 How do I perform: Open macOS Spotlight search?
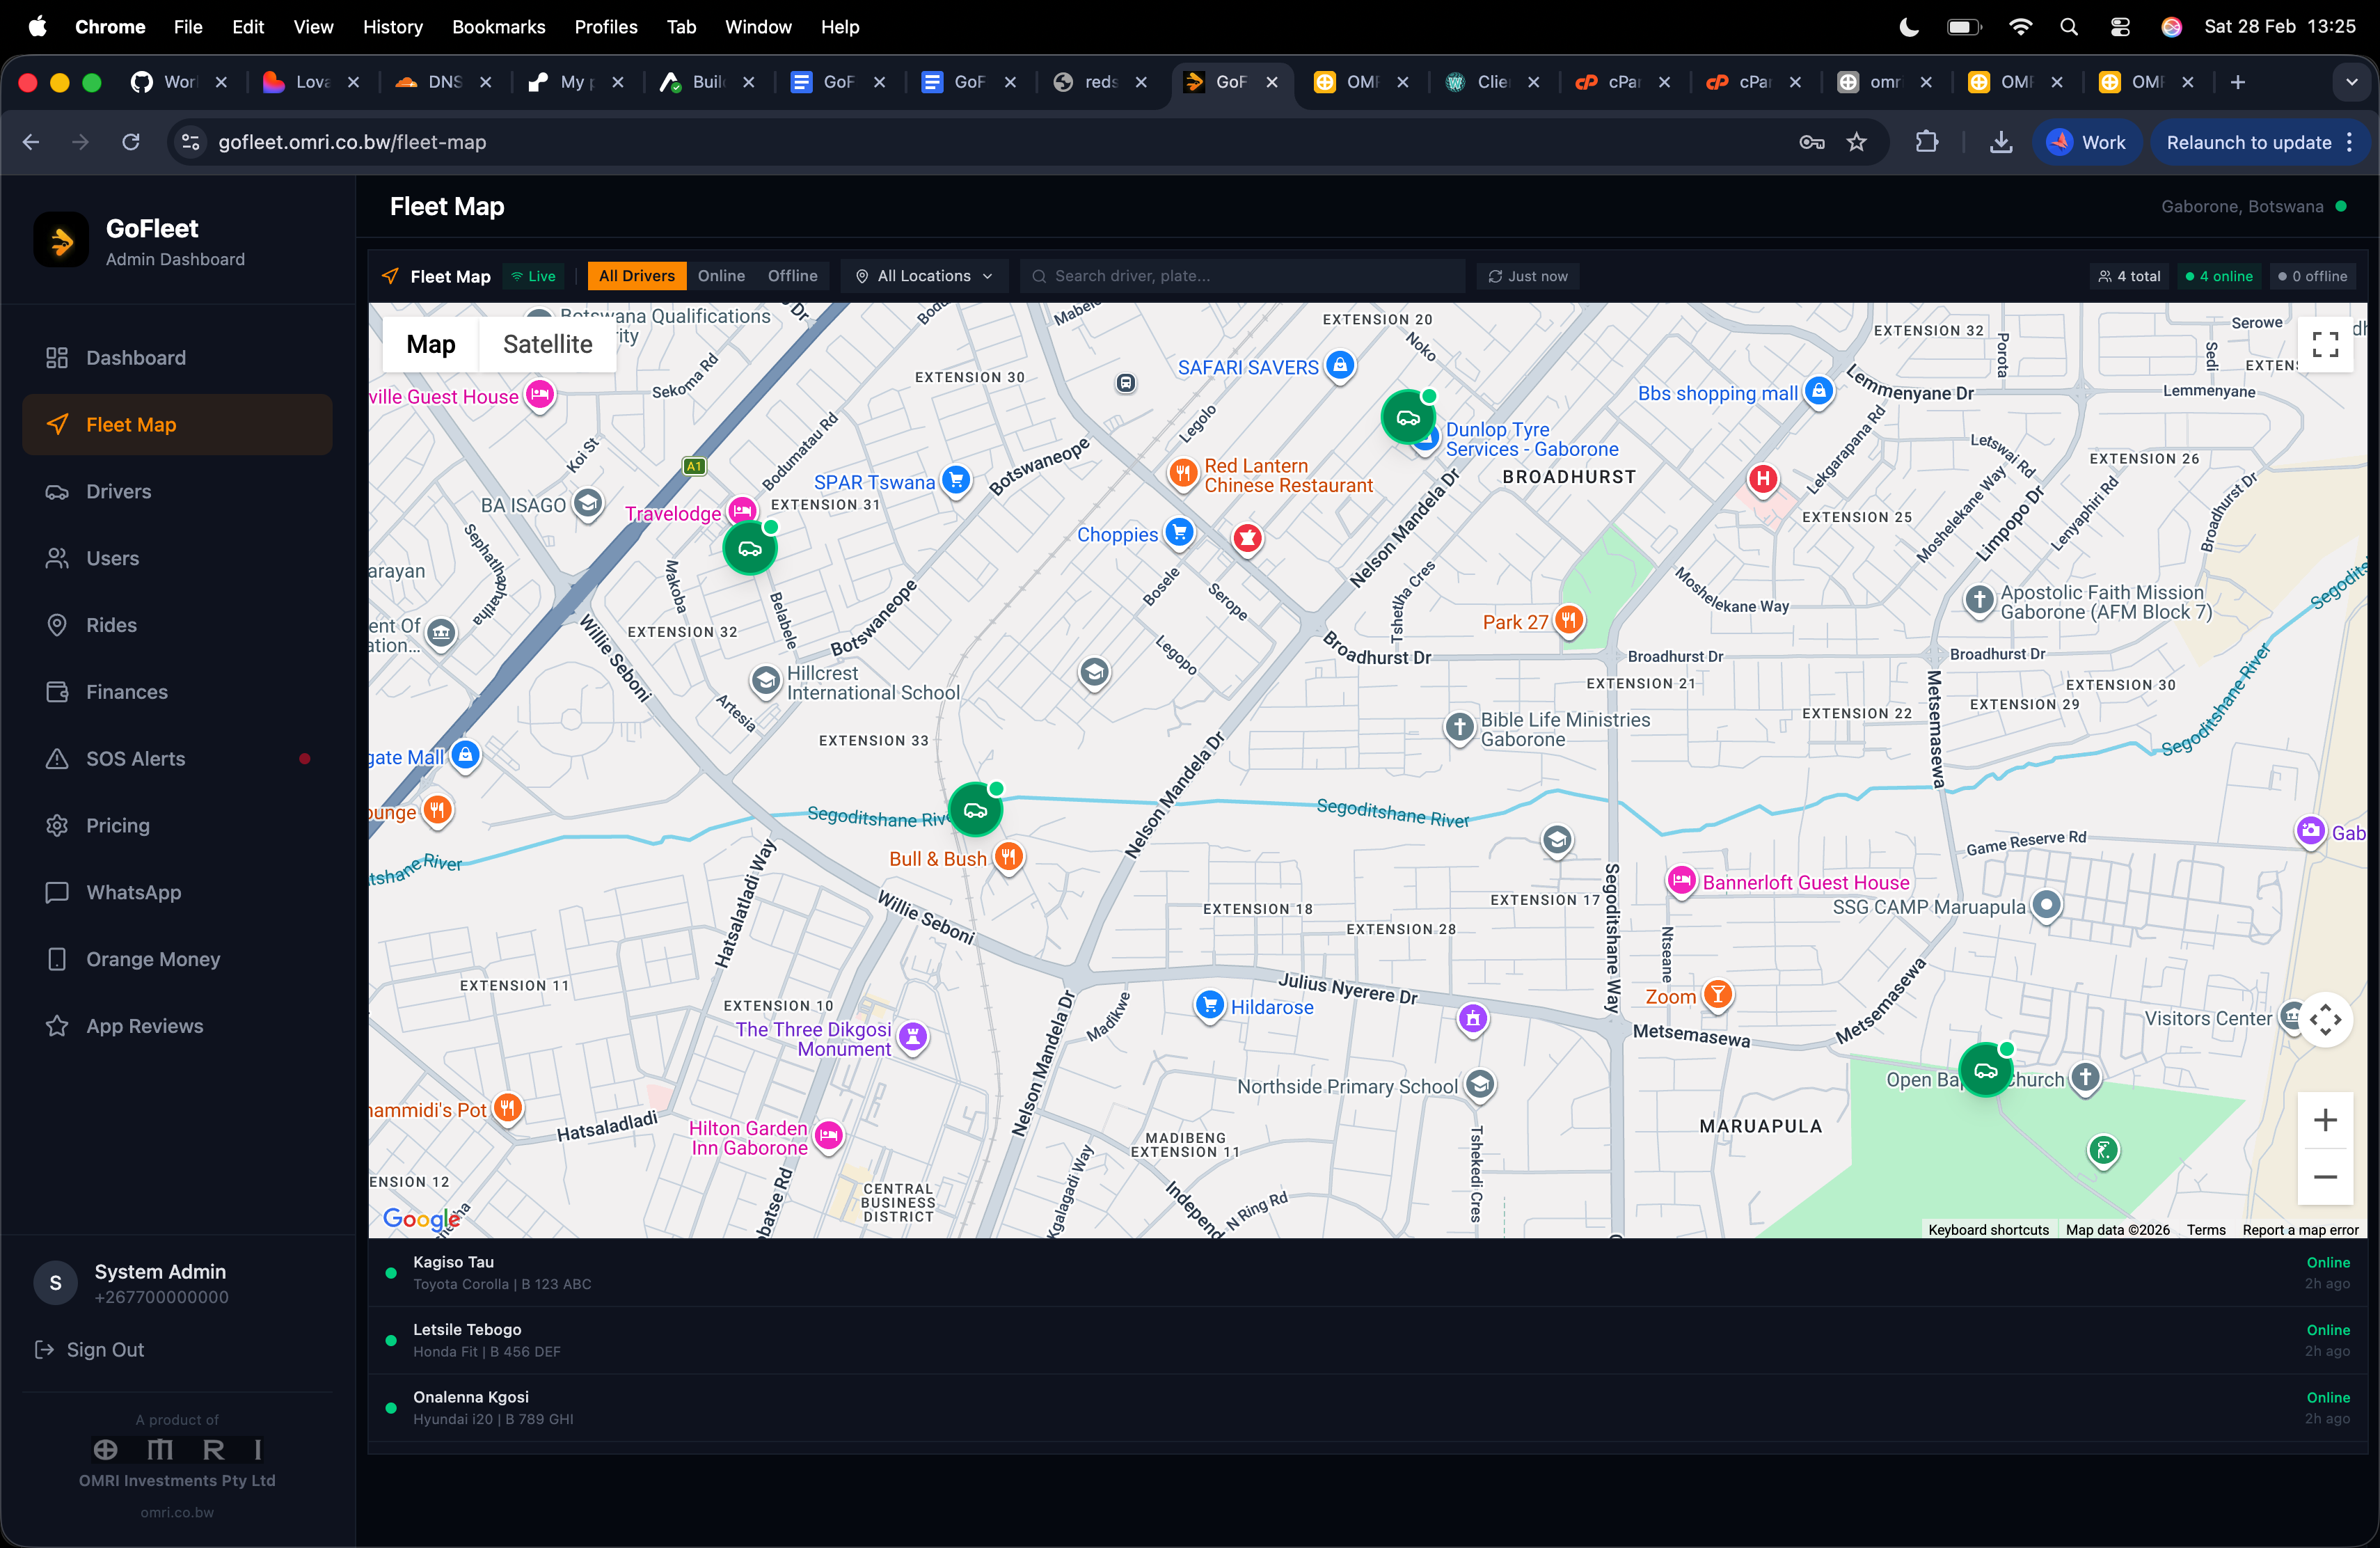click(2069, 27)
